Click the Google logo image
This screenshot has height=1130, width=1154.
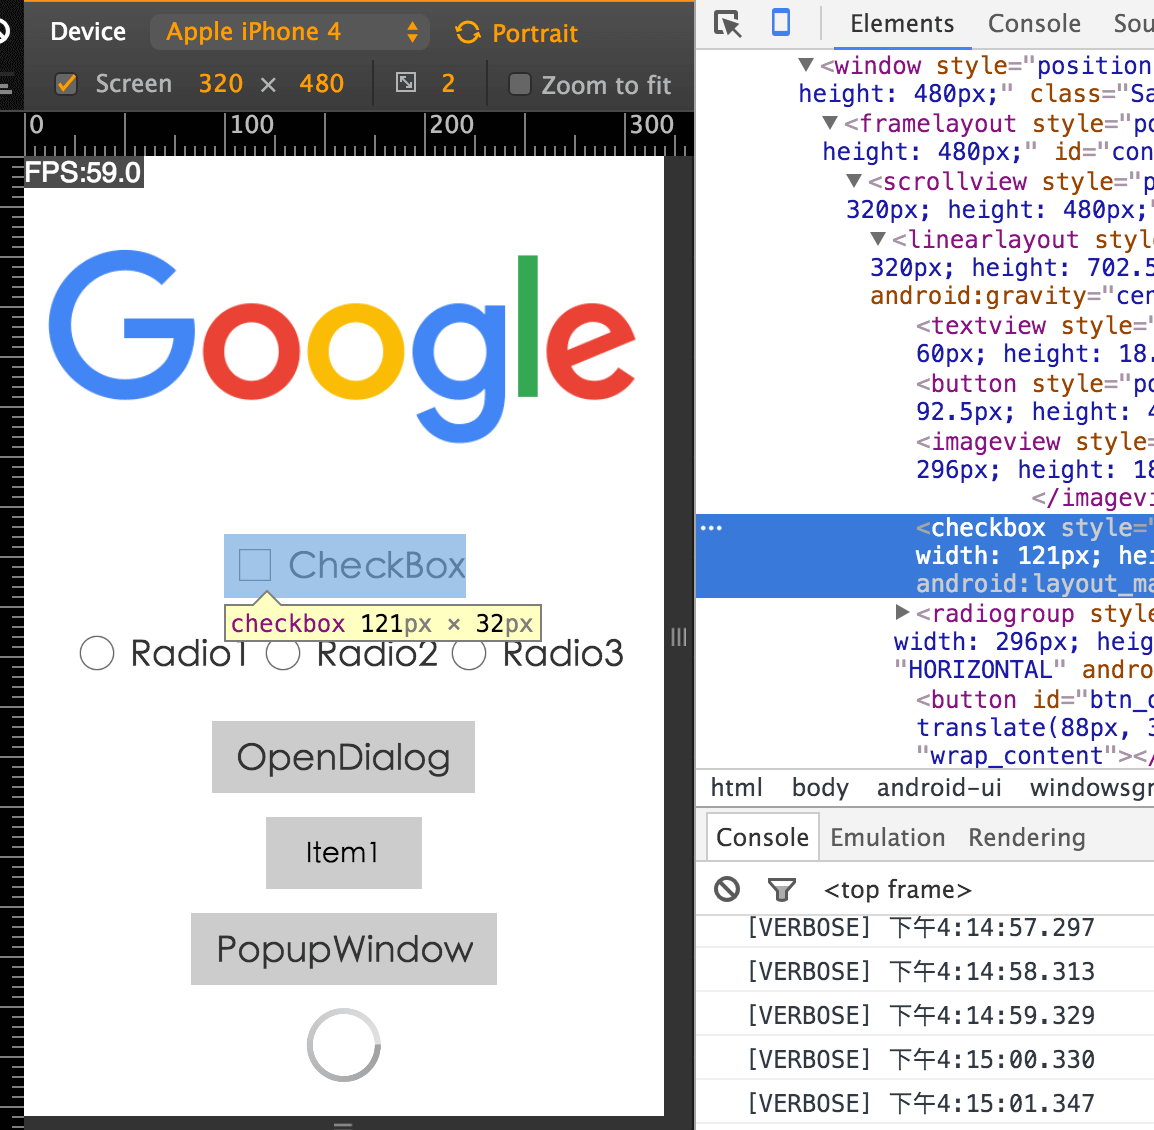pos(342,345)
